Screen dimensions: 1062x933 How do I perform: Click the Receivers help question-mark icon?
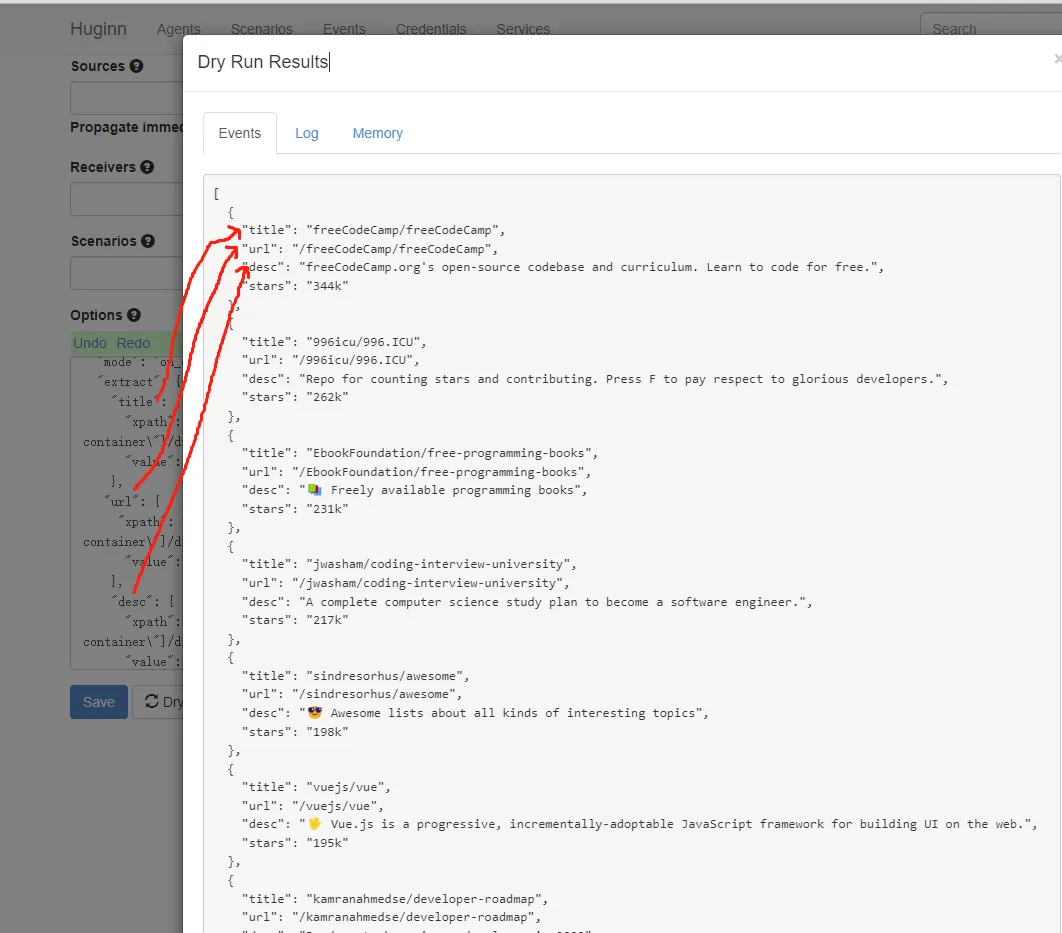pyautogui.click(x=147, y=167)
